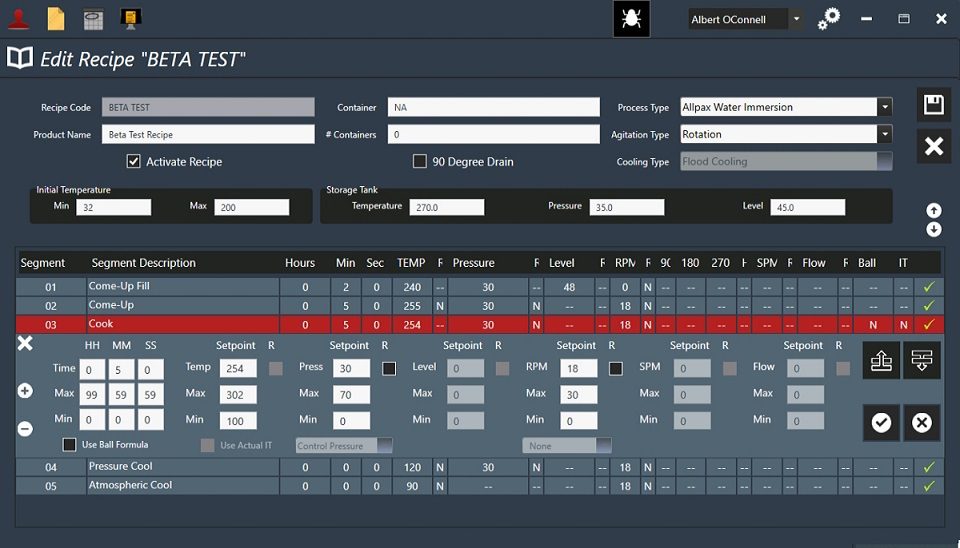Click the TEMP column header
Screen dimensions: 960x548
(411, 263)
